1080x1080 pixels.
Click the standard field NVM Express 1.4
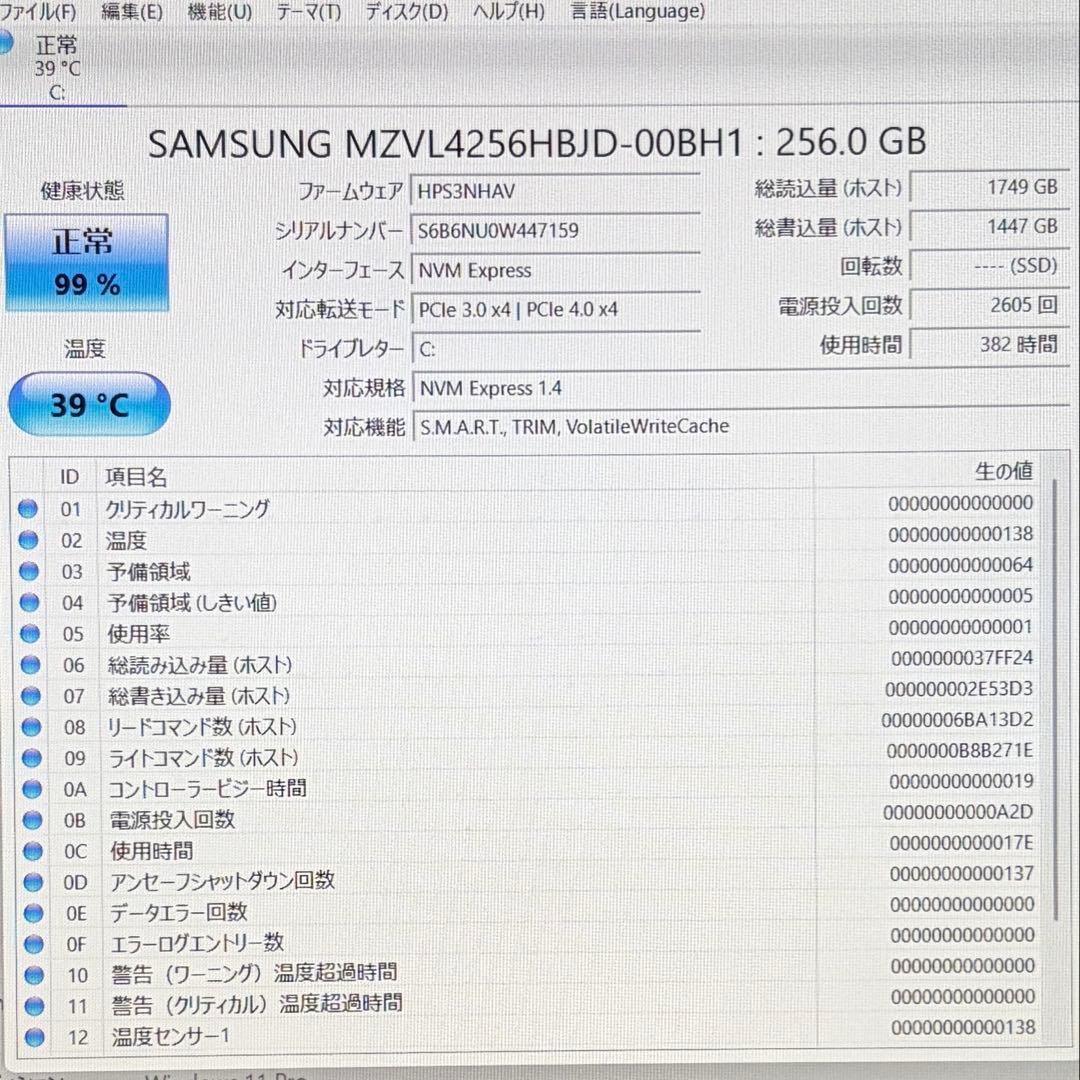click(x=740, y=388)
